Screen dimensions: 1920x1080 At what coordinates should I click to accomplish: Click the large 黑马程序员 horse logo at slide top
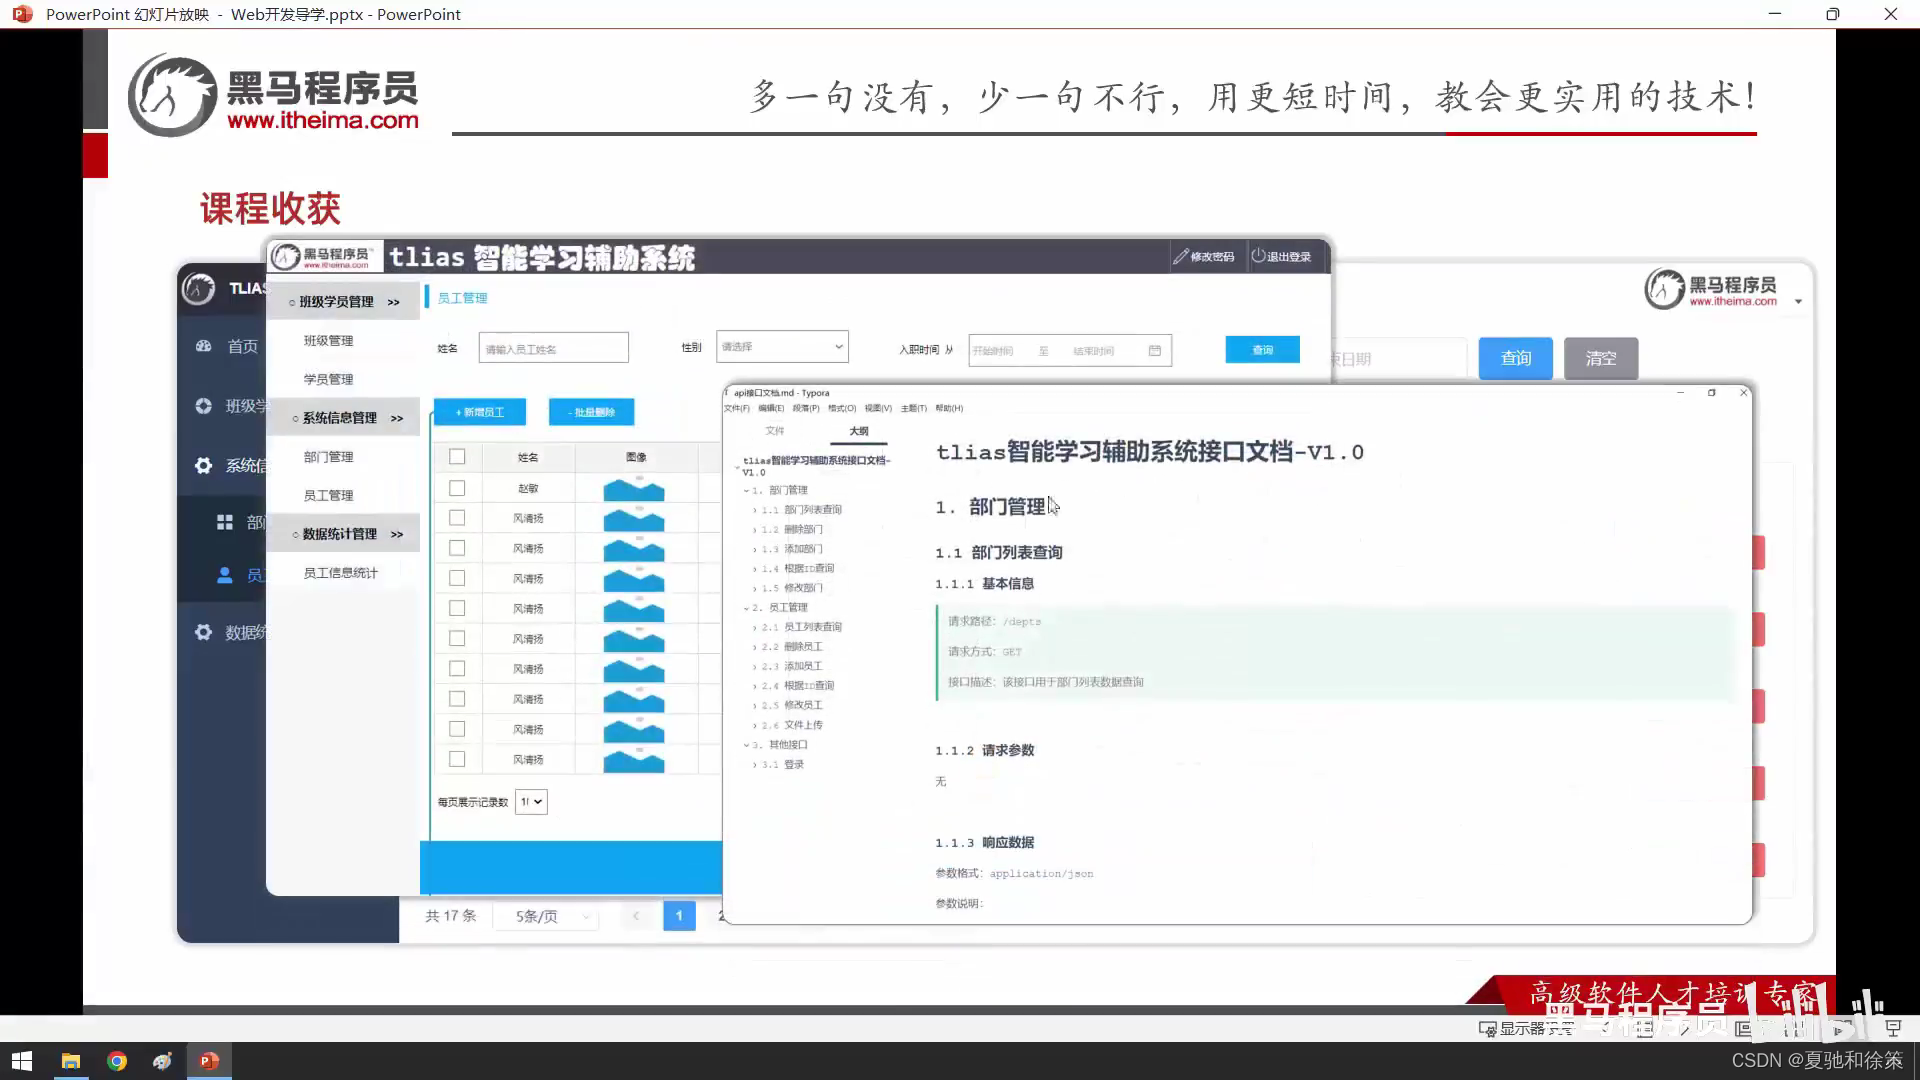click(173, 95)
